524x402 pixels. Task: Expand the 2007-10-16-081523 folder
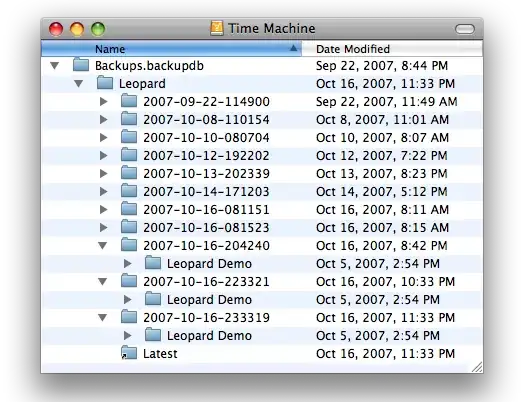104,228
